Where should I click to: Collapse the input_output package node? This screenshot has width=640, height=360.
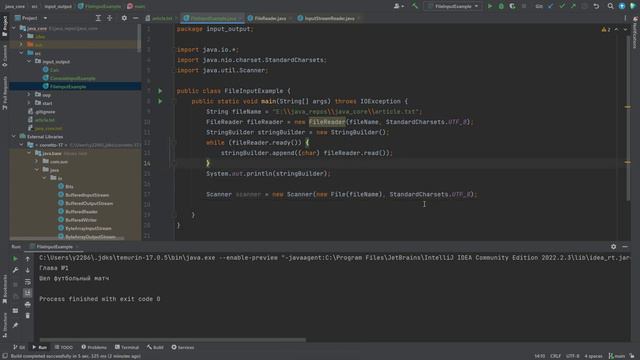(x=29, y=61)
